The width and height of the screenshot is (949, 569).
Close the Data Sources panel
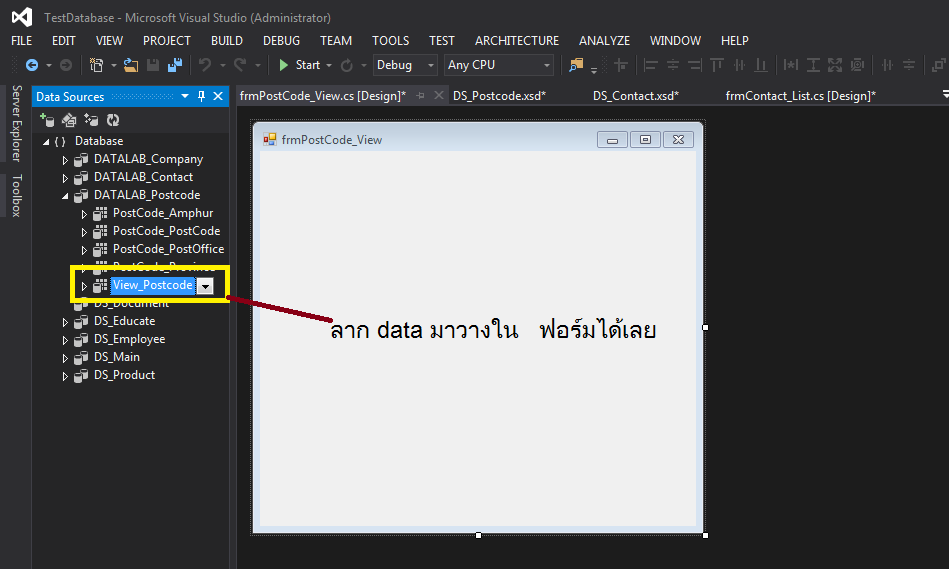(218, 96)
